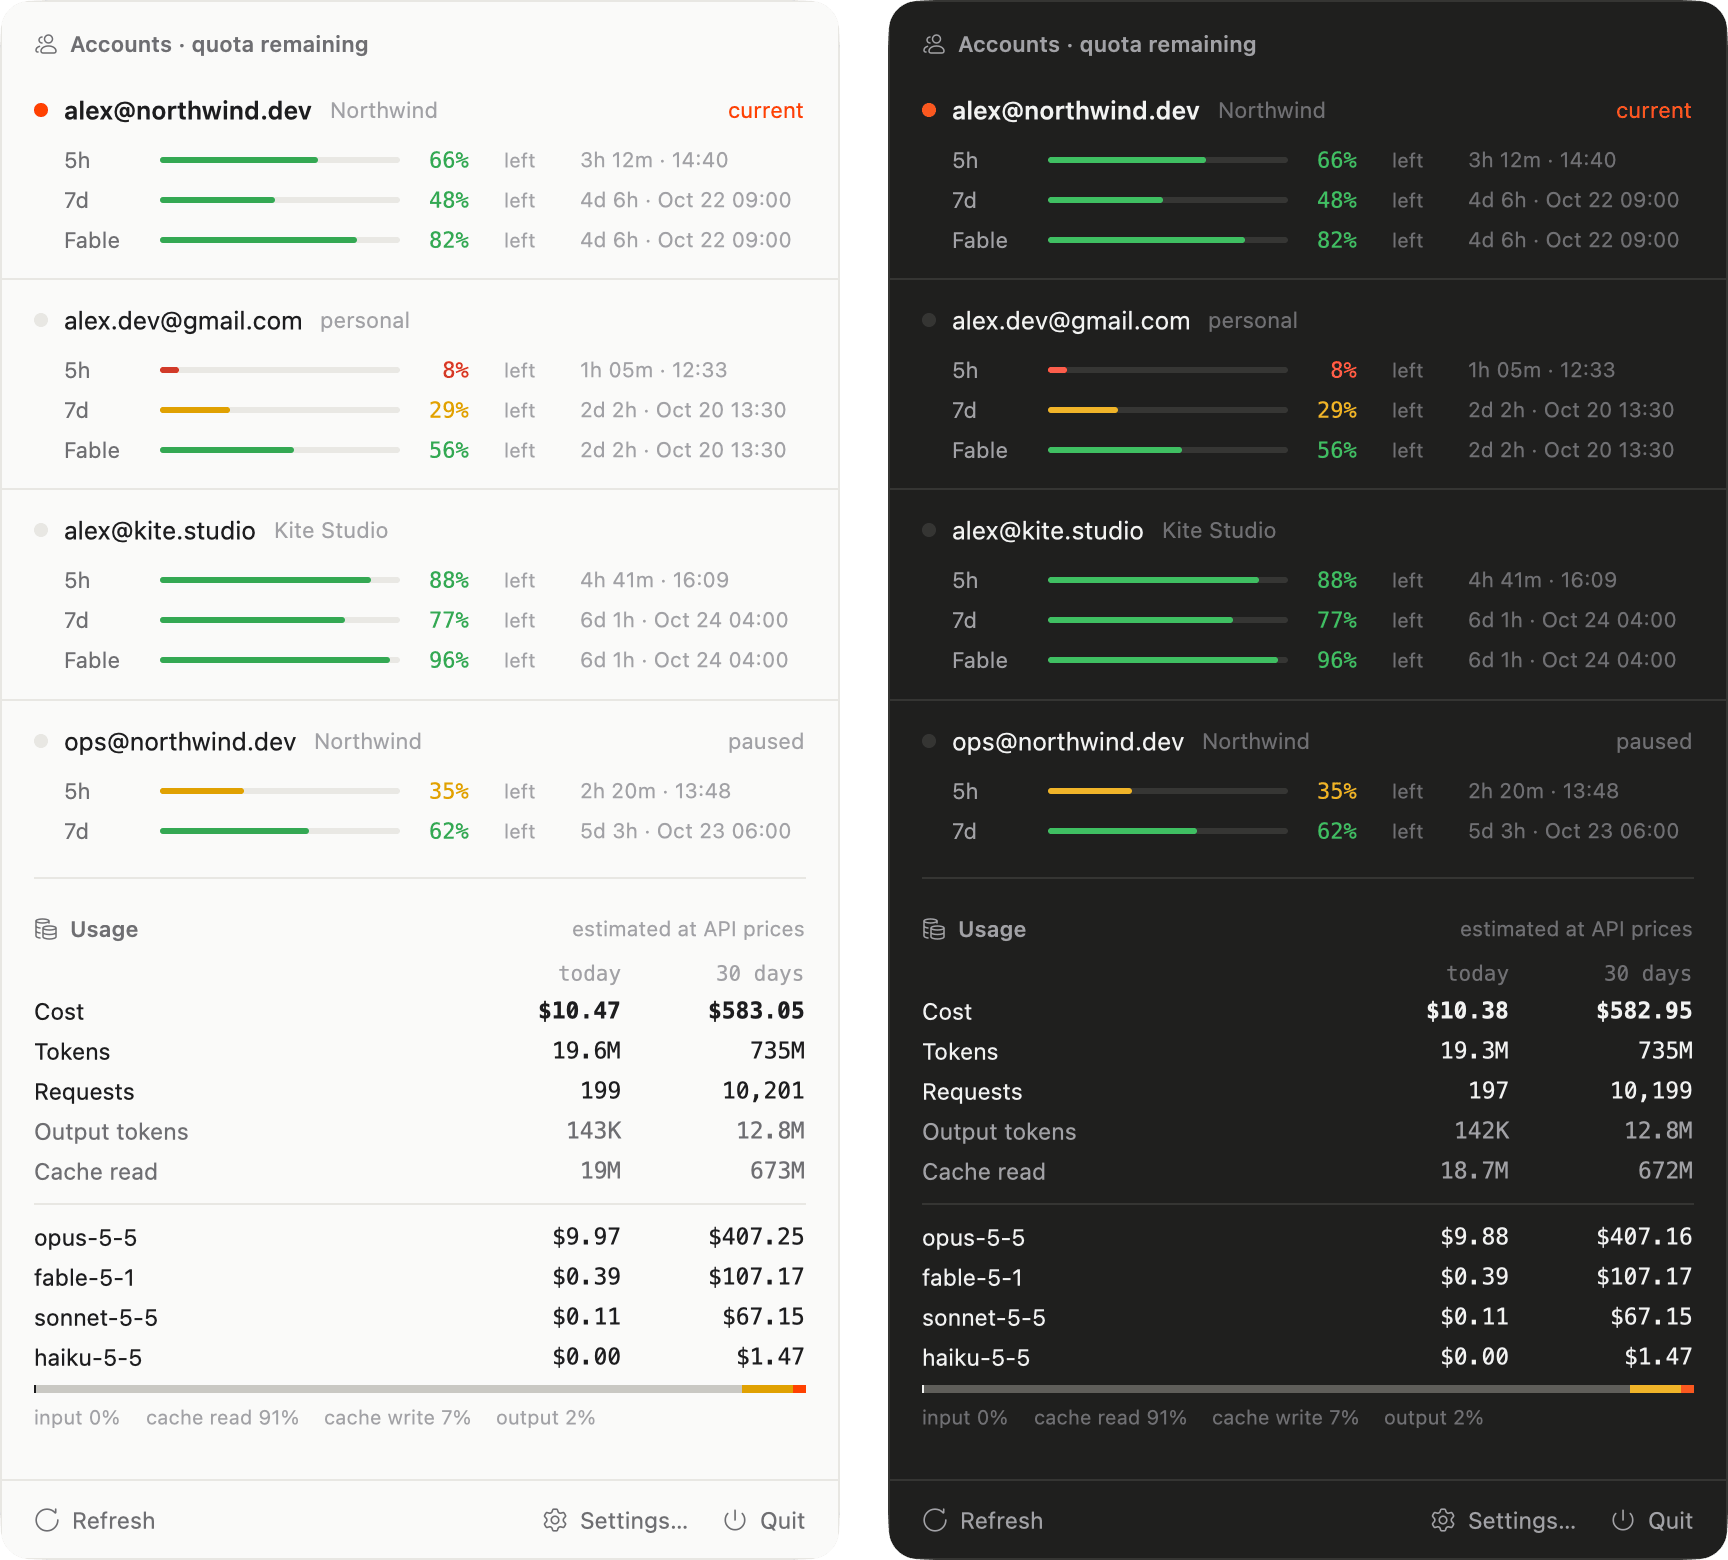Click 'current' label in light panel
1728x1560 pixels.
[766, 111]
